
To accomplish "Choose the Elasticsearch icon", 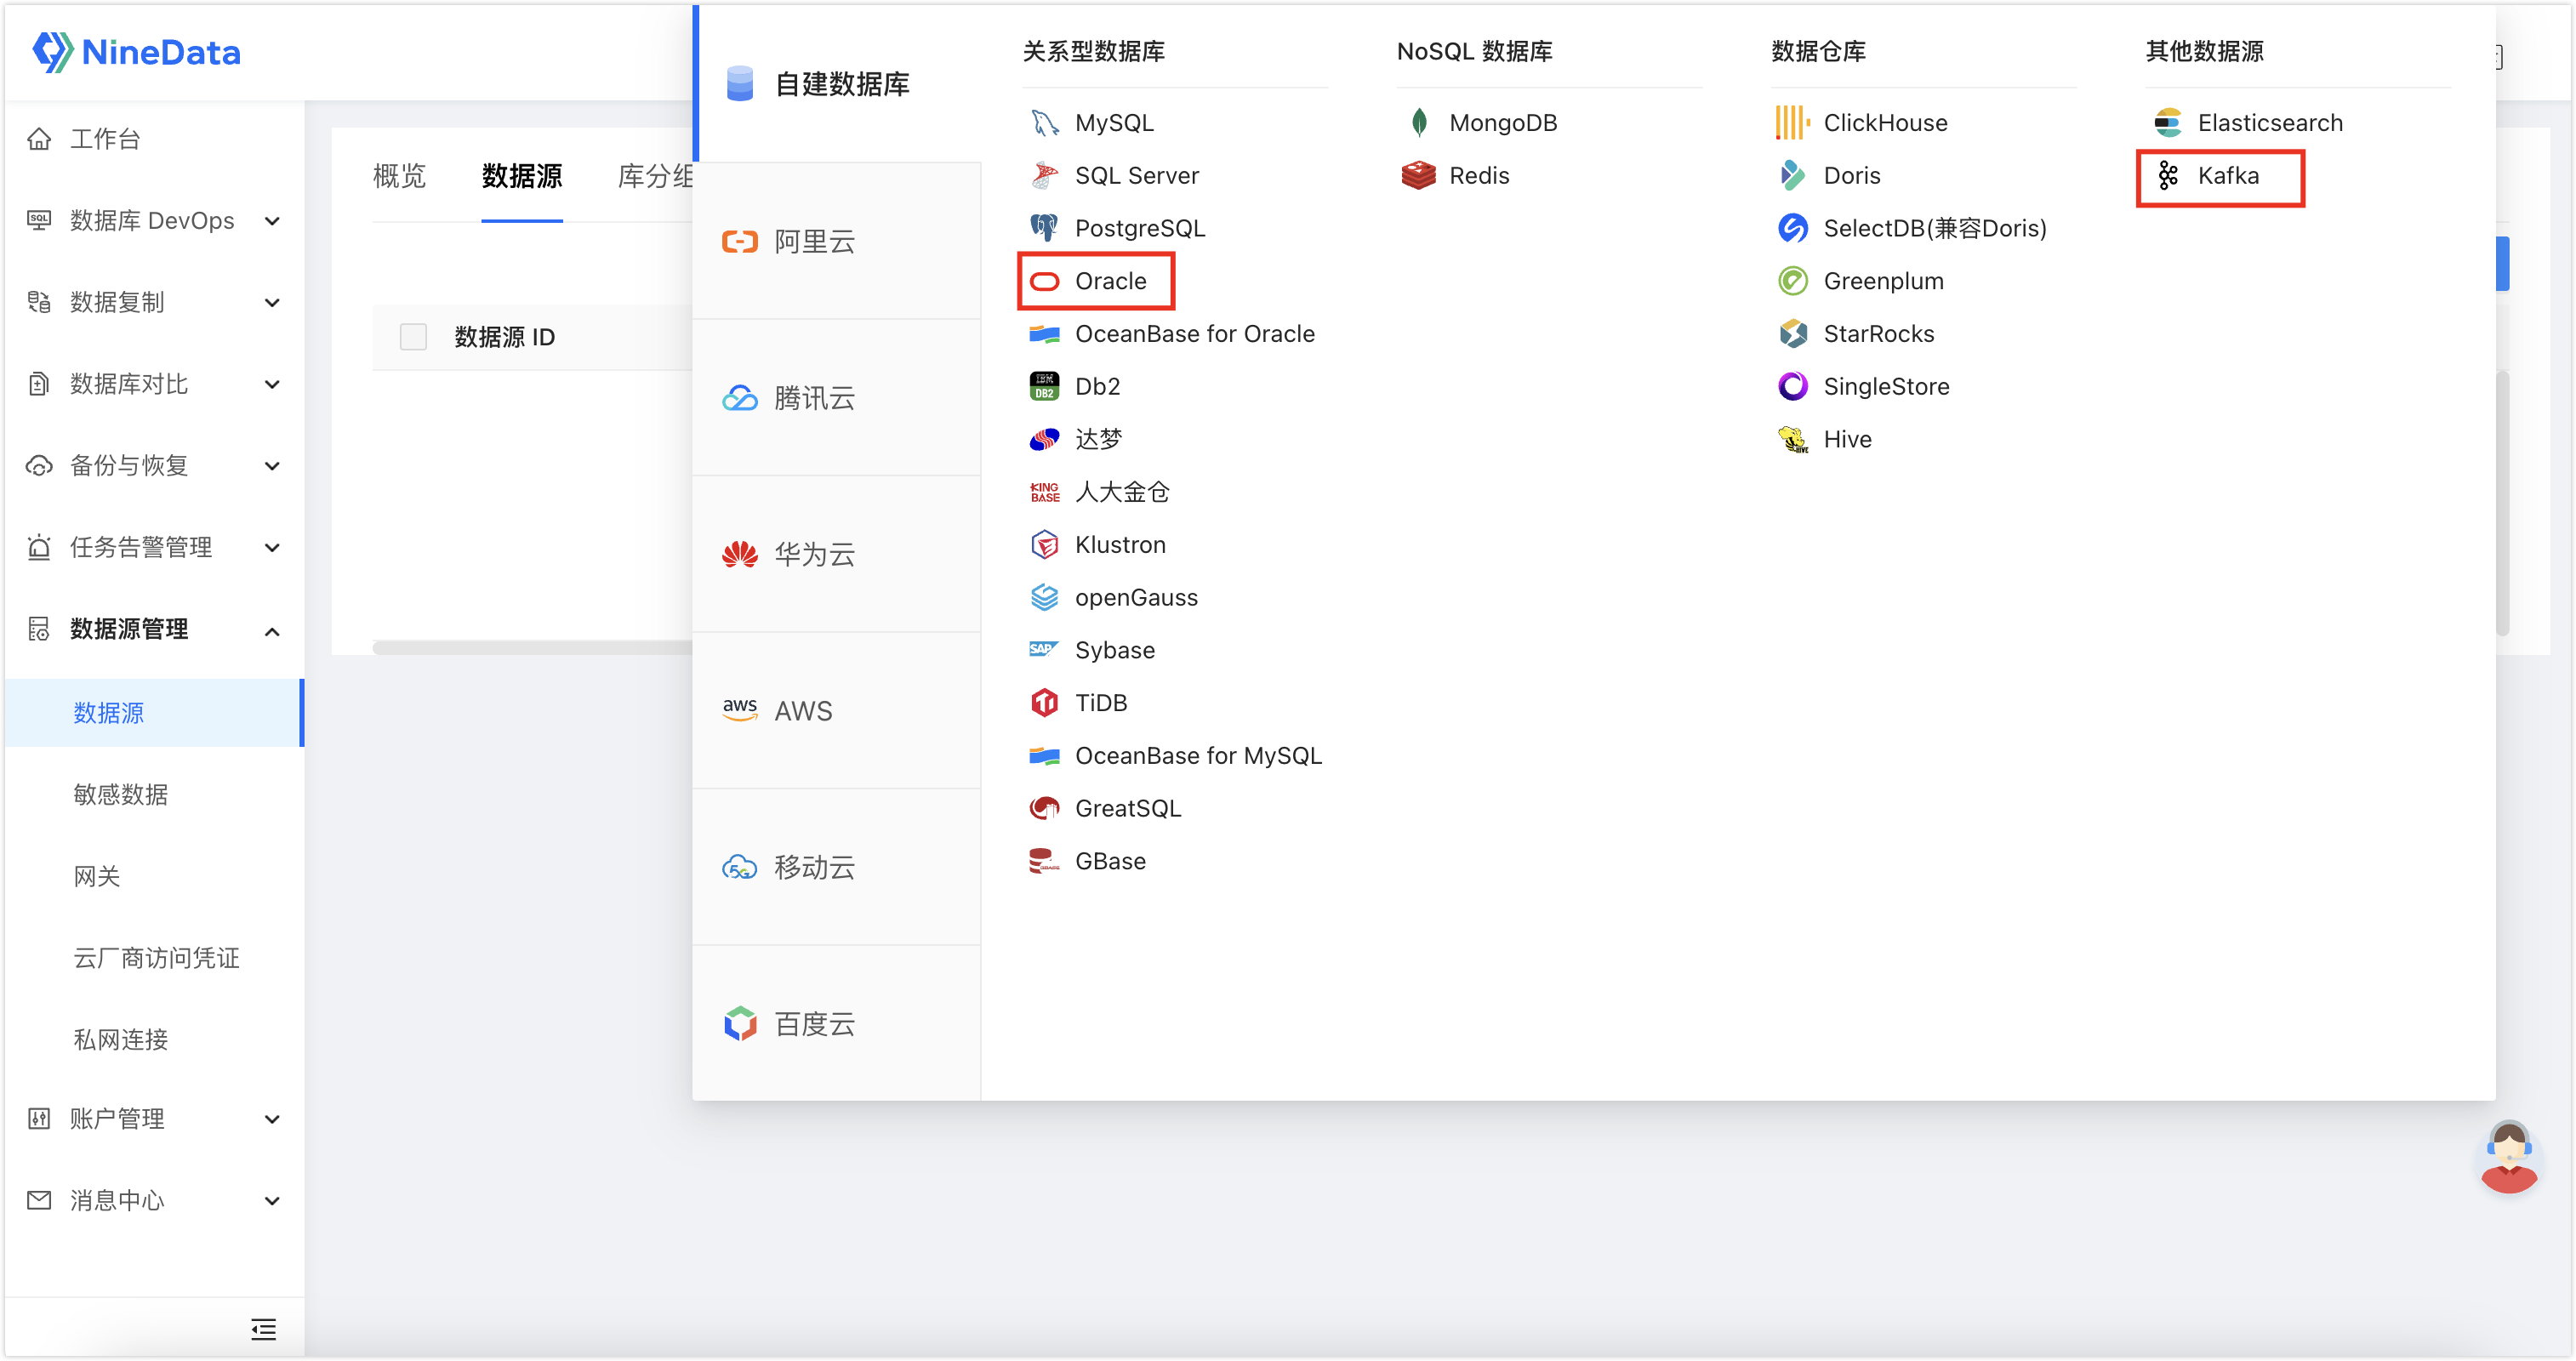I will pos(2167,123).
